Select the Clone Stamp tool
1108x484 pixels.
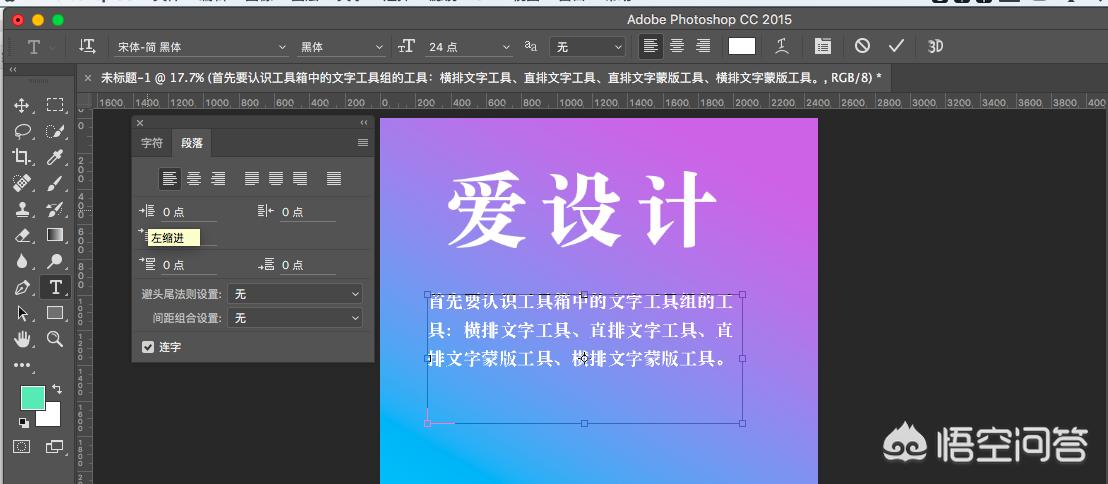pos(22,209)
